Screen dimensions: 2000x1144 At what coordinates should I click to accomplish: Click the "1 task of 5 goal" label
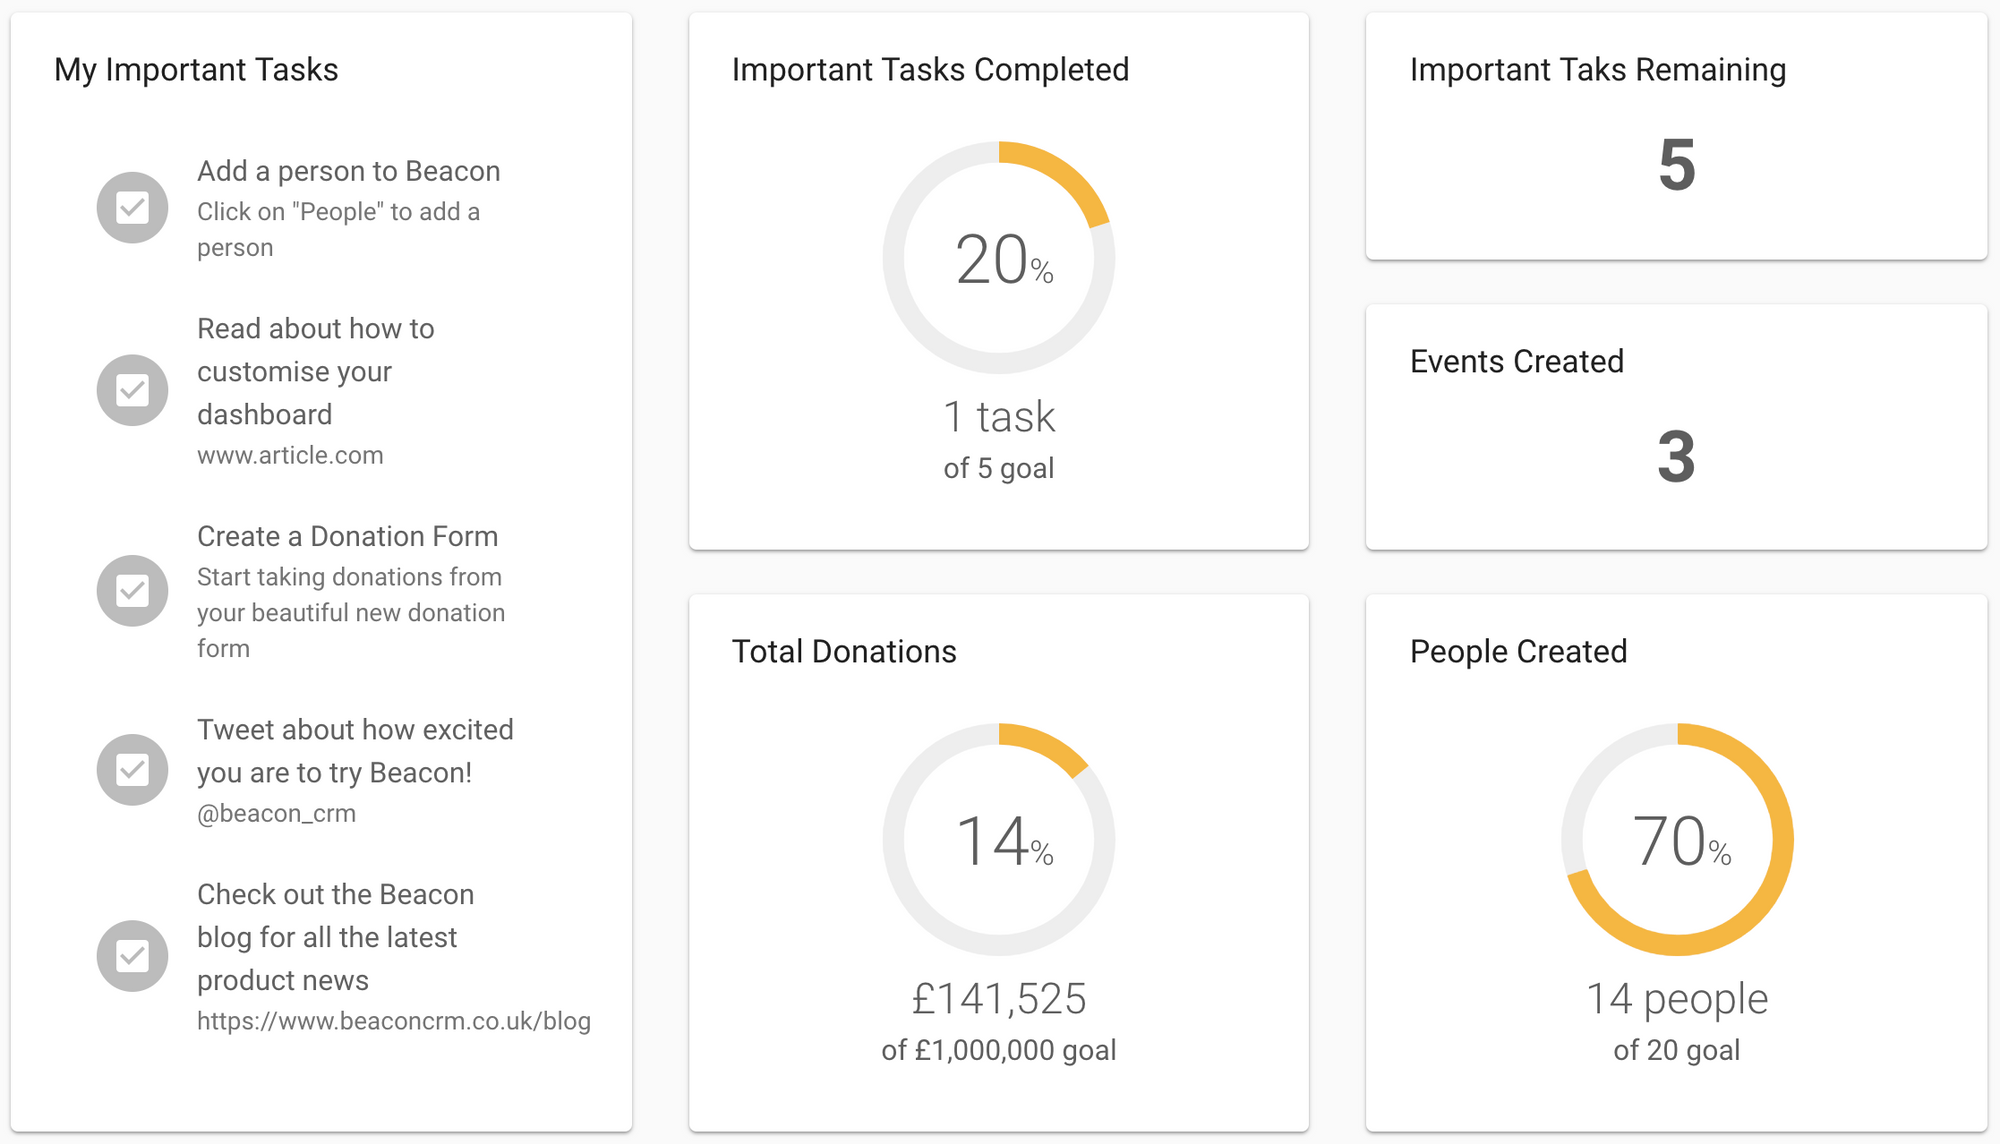click(x=998, y=438)
